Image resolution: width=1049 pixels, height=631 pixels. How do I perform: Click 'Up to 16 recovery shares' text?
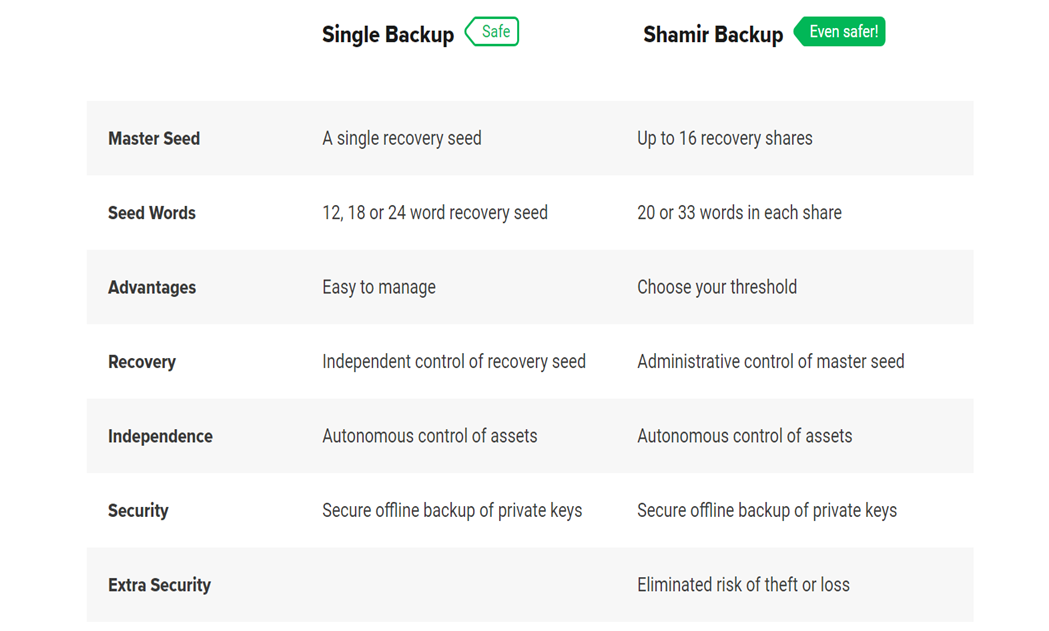[x=725, y=139]
